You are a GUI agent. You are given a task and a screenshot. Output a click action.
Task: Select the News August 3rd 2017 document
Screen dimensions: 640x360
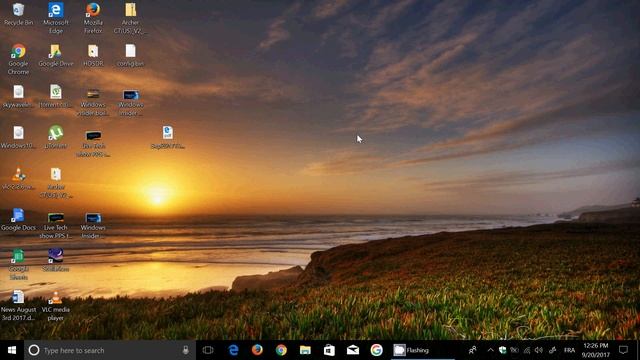(18, 305)
